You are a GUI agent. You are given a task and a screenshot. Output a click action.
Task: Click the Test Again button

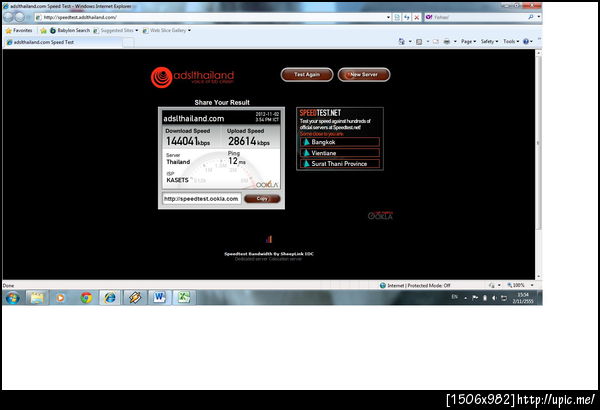click(307, 75)
